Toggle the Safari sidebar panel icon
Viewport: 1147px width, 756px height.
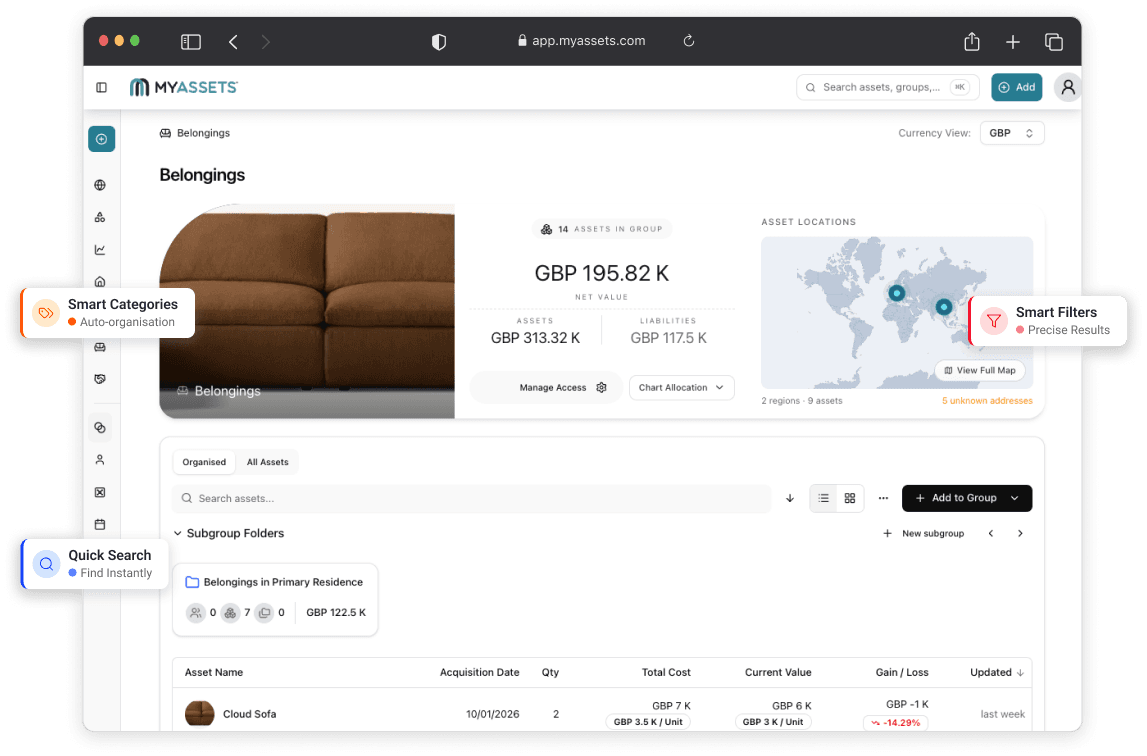[191, 42]
